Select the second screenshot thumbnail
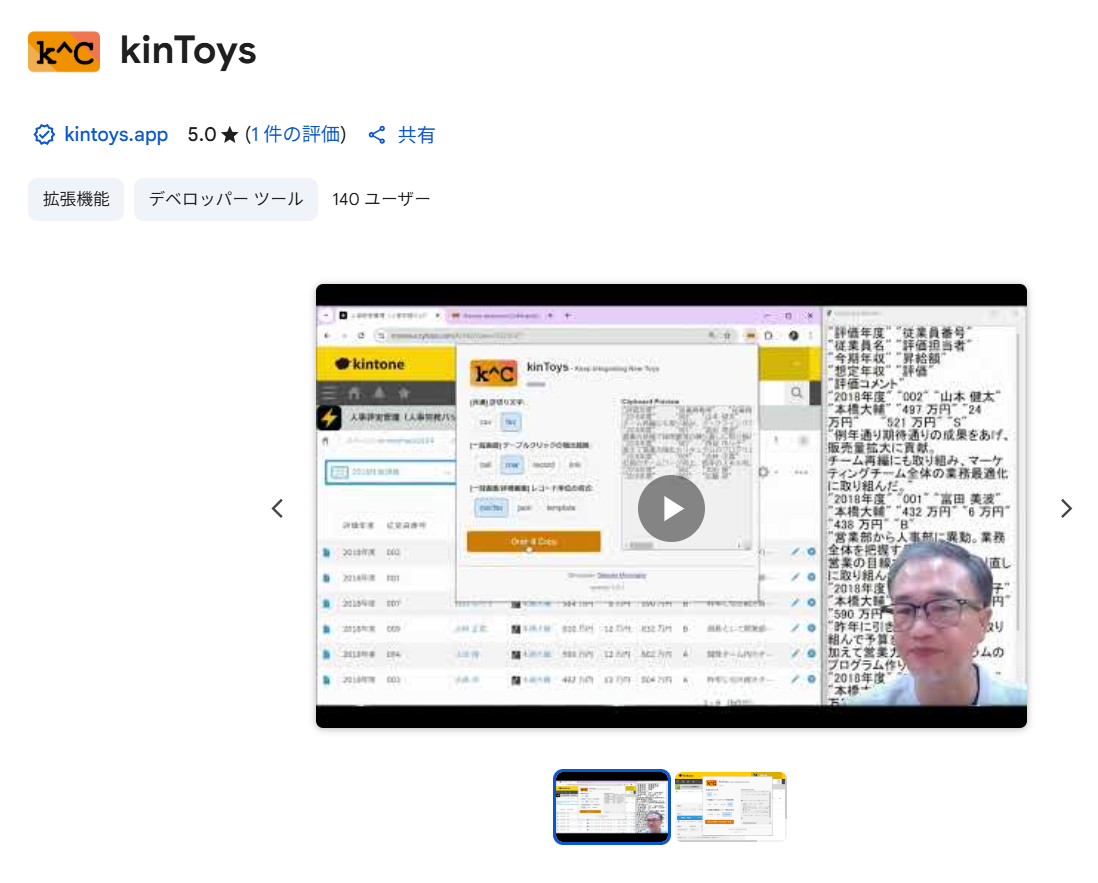 pyautogui.click(x=731, y=806)
